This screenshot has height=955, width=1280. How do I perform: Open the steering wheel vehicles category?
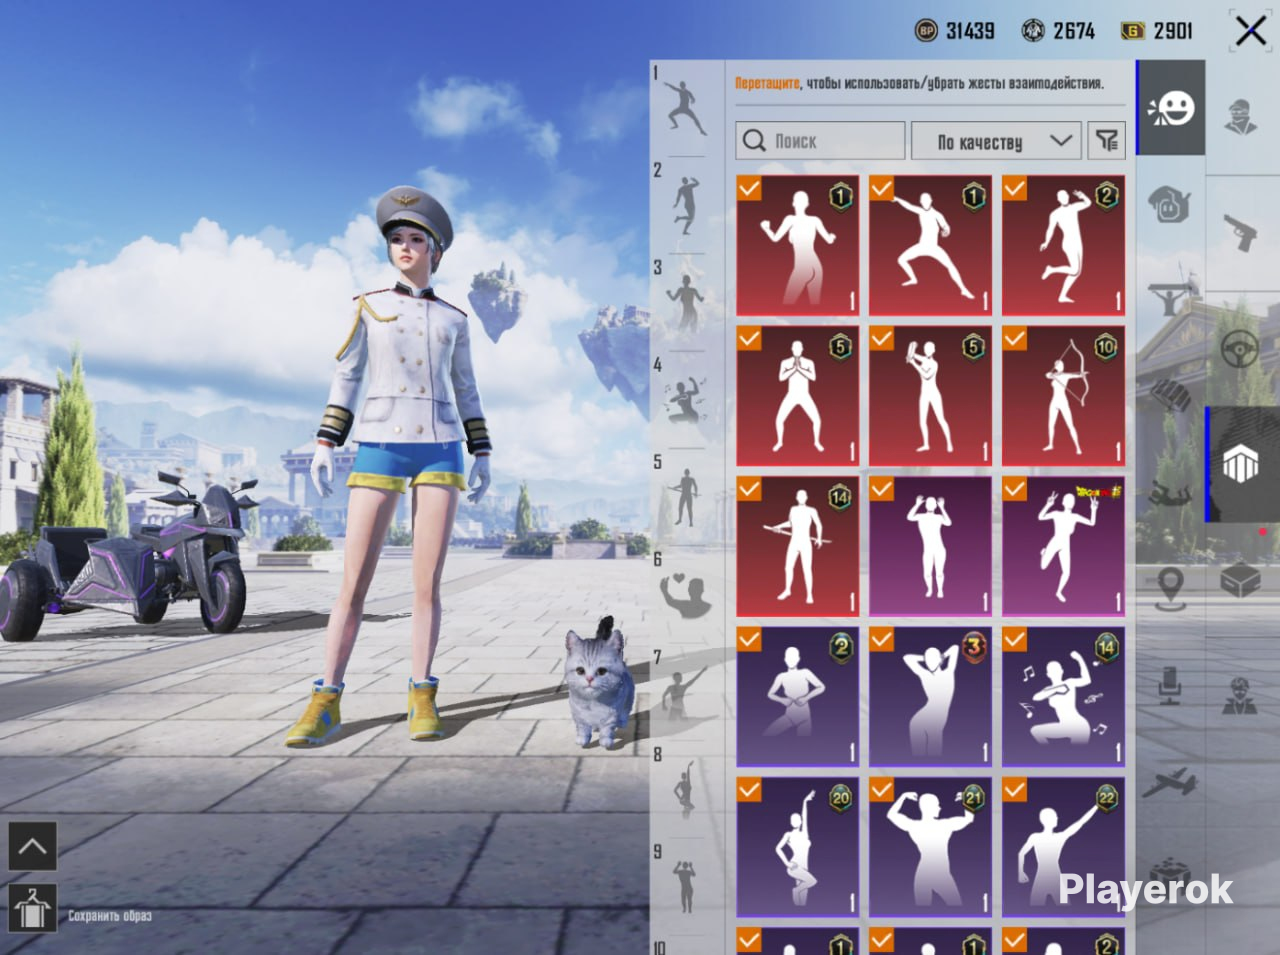(x=1241, y=350)
